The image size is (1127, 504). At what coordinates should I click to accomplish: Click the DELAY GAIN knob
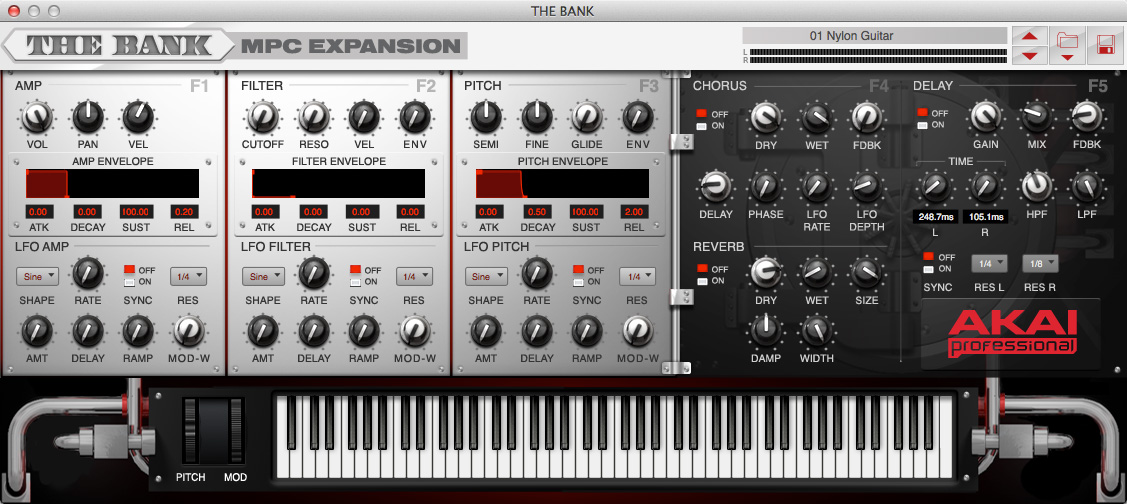click(x=986, y=117)
